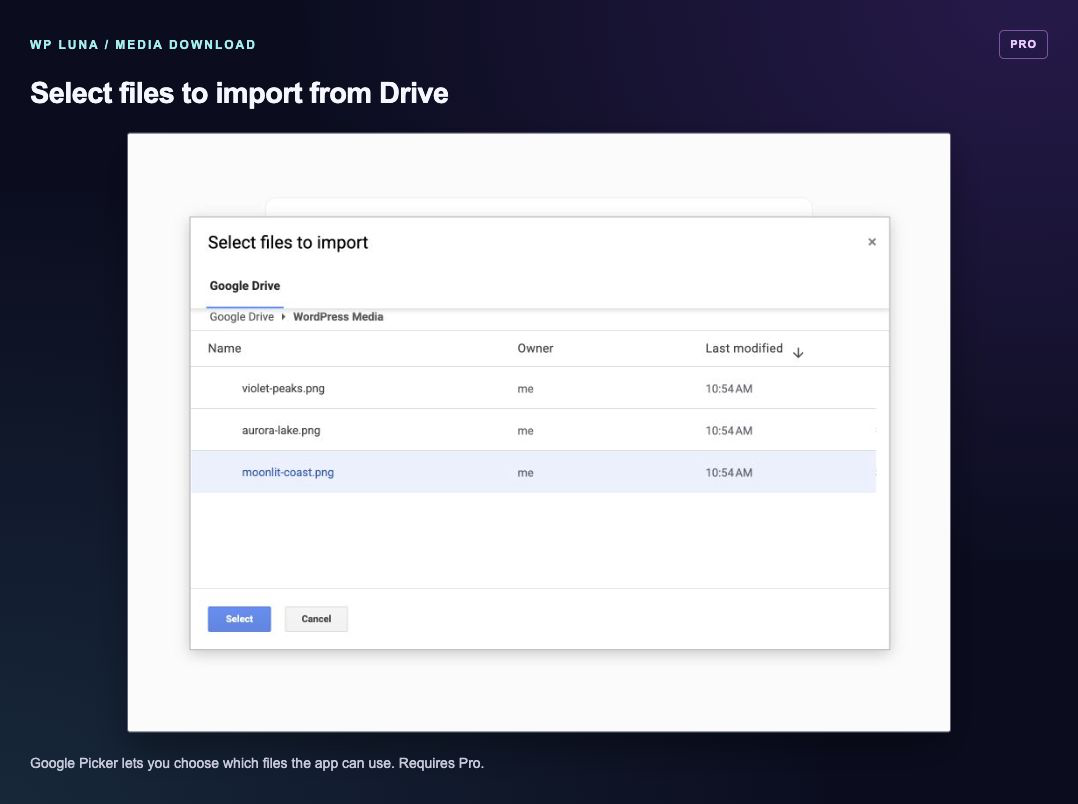
Task: Toggle the Last modified sort arrow
Action: click(798, 352)
